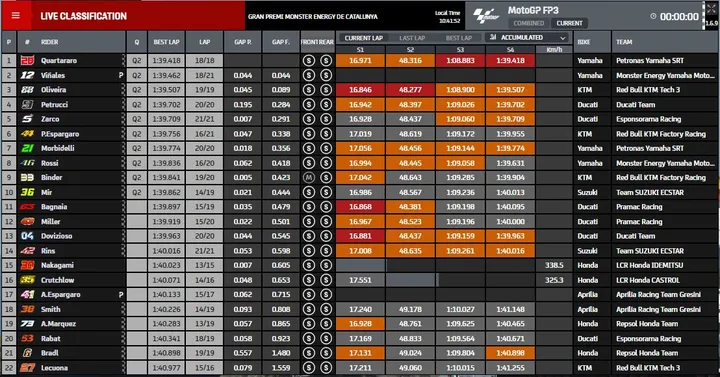The height and width of the screenshot is (377, 720).
Task: Click the accumulated sort icon
Action: click(x=493, y=37)
